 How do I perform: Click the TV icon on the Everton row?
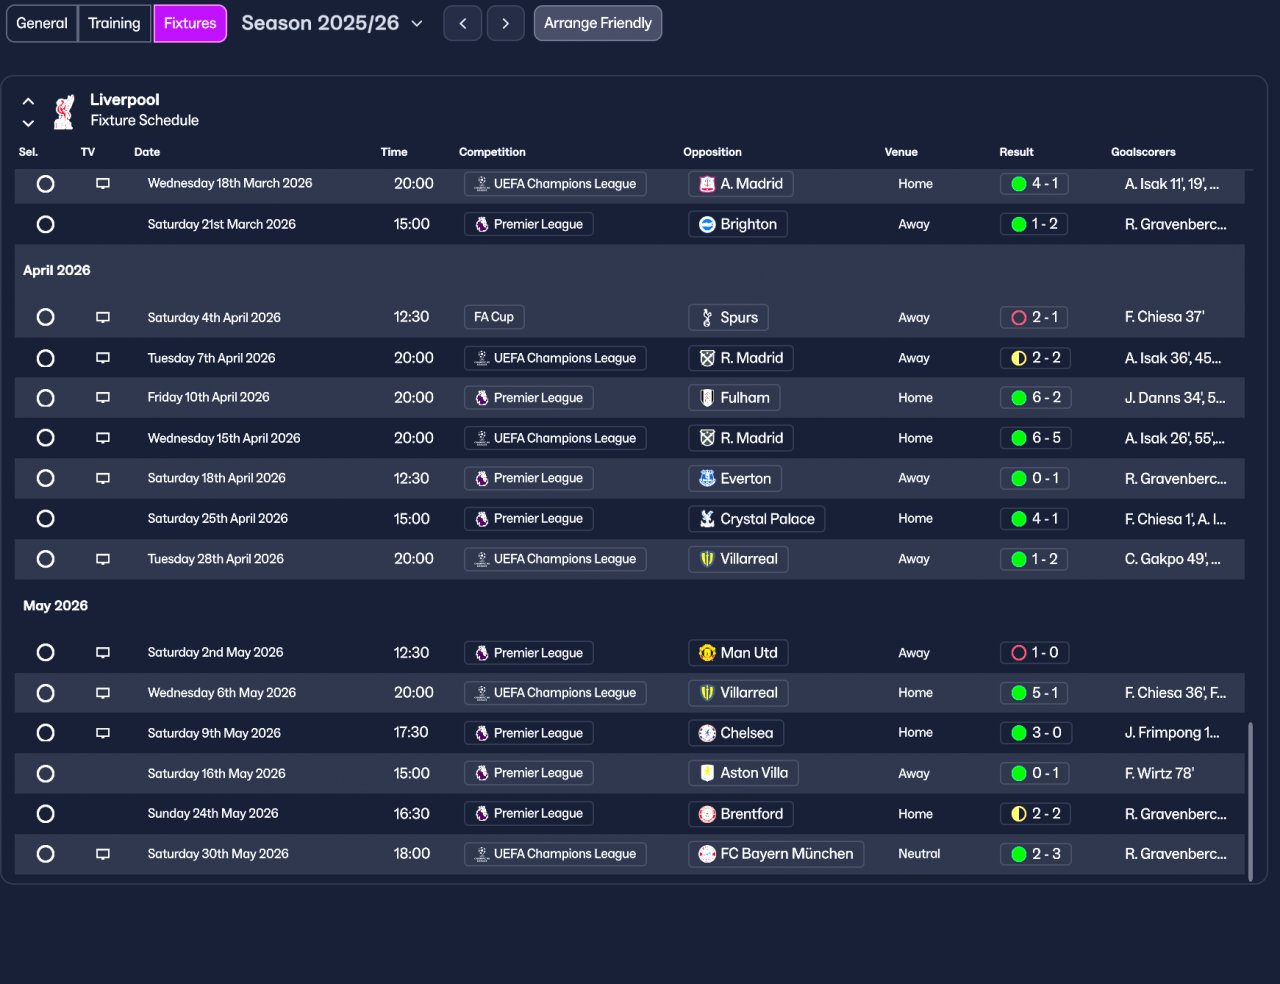102,478
